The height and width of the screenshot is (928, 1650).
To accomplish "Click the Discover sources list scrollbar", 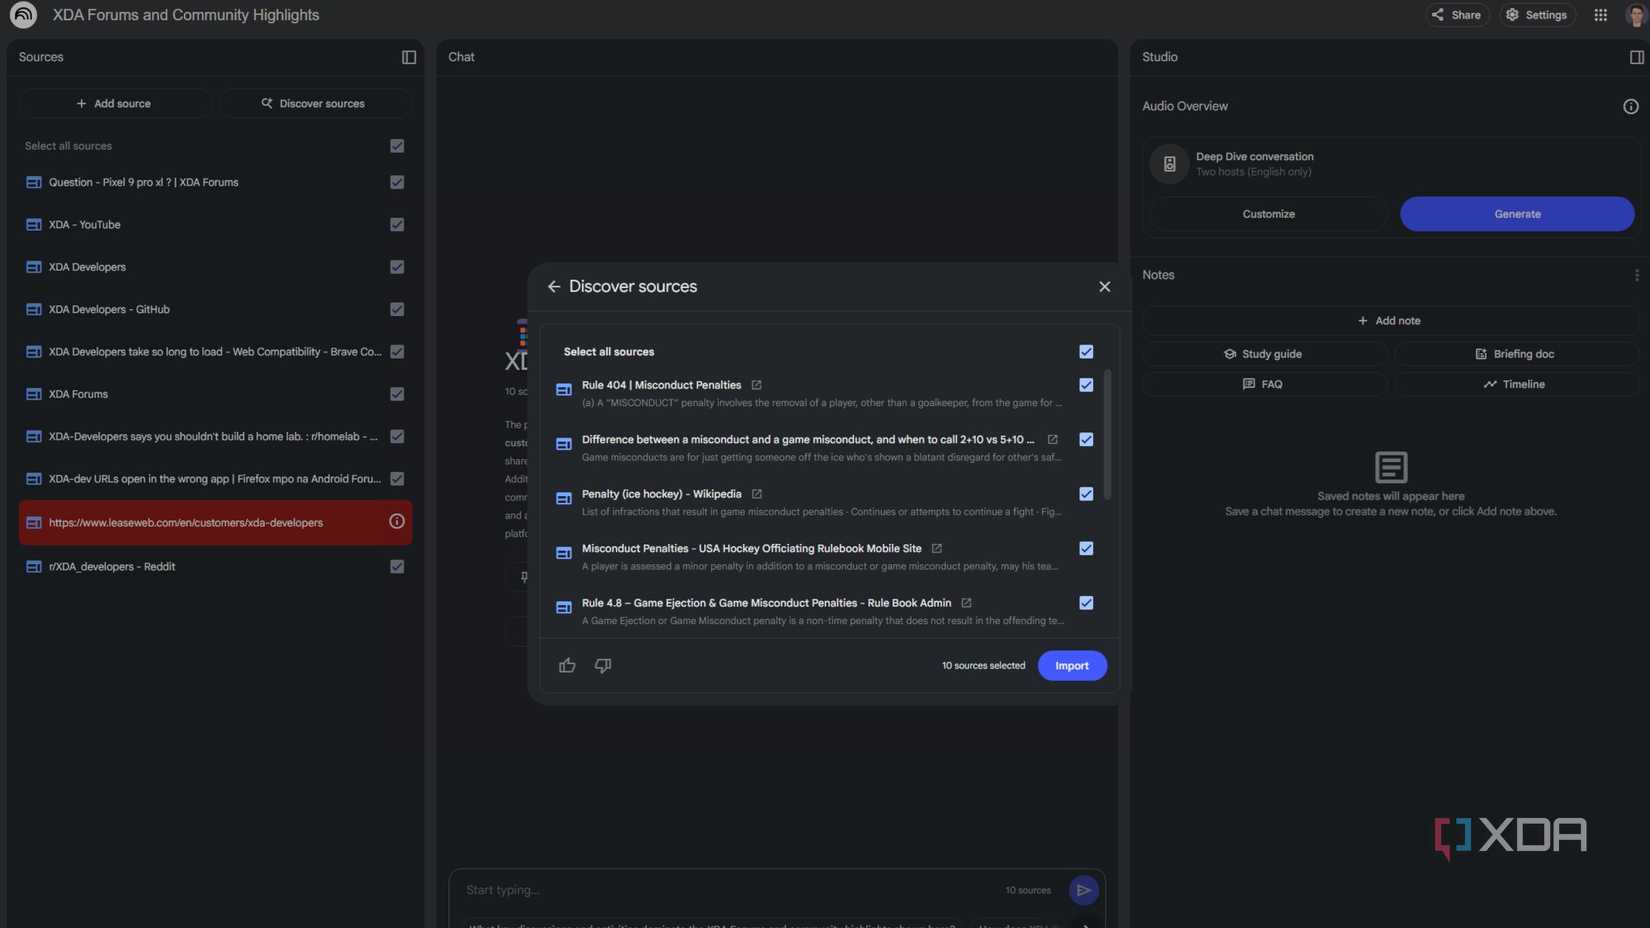I will pos(1107,435).
